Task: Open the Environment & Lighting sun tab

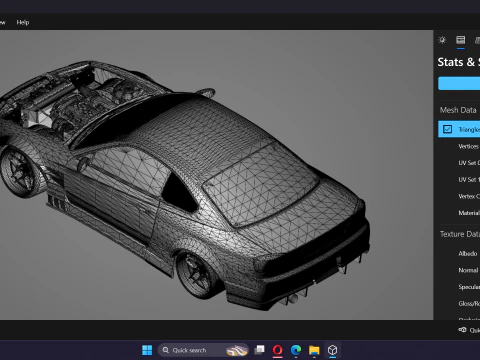Action: tap(442, 40)
